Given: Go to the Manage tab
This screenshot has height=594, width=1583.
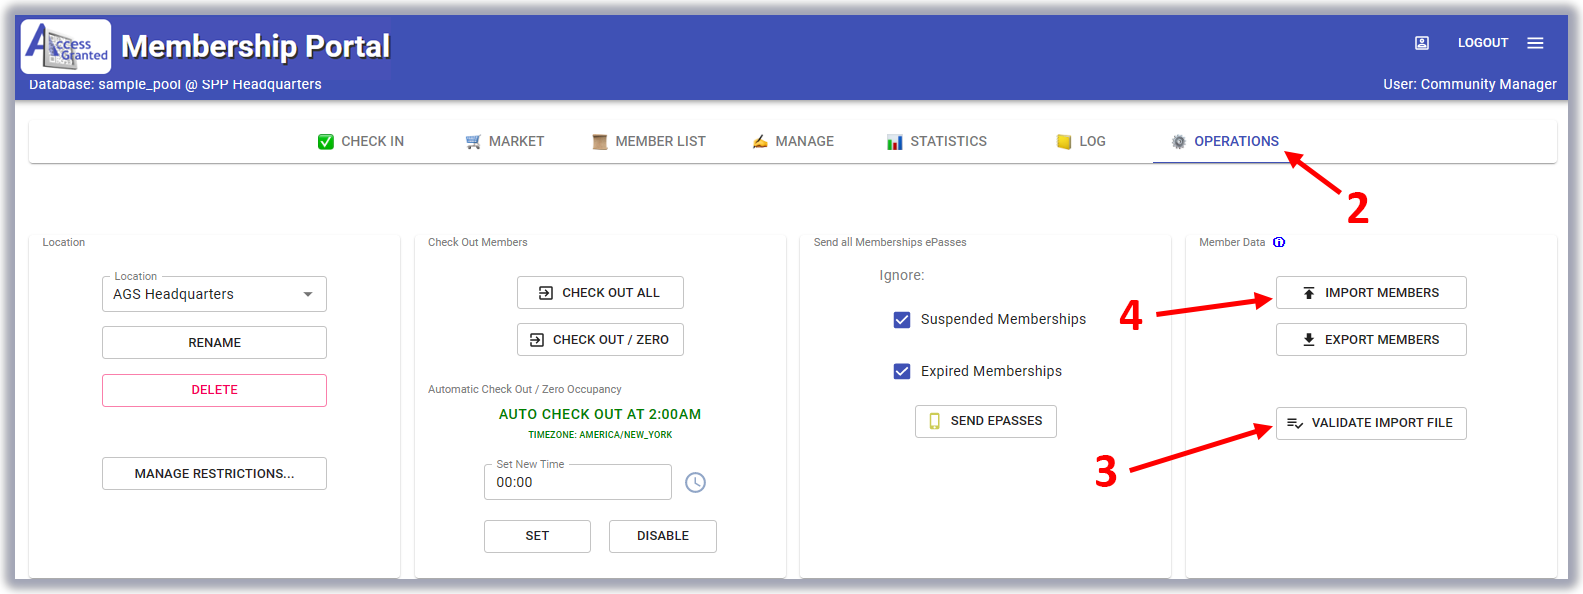Looking at the screenshot, I should 793,142.
